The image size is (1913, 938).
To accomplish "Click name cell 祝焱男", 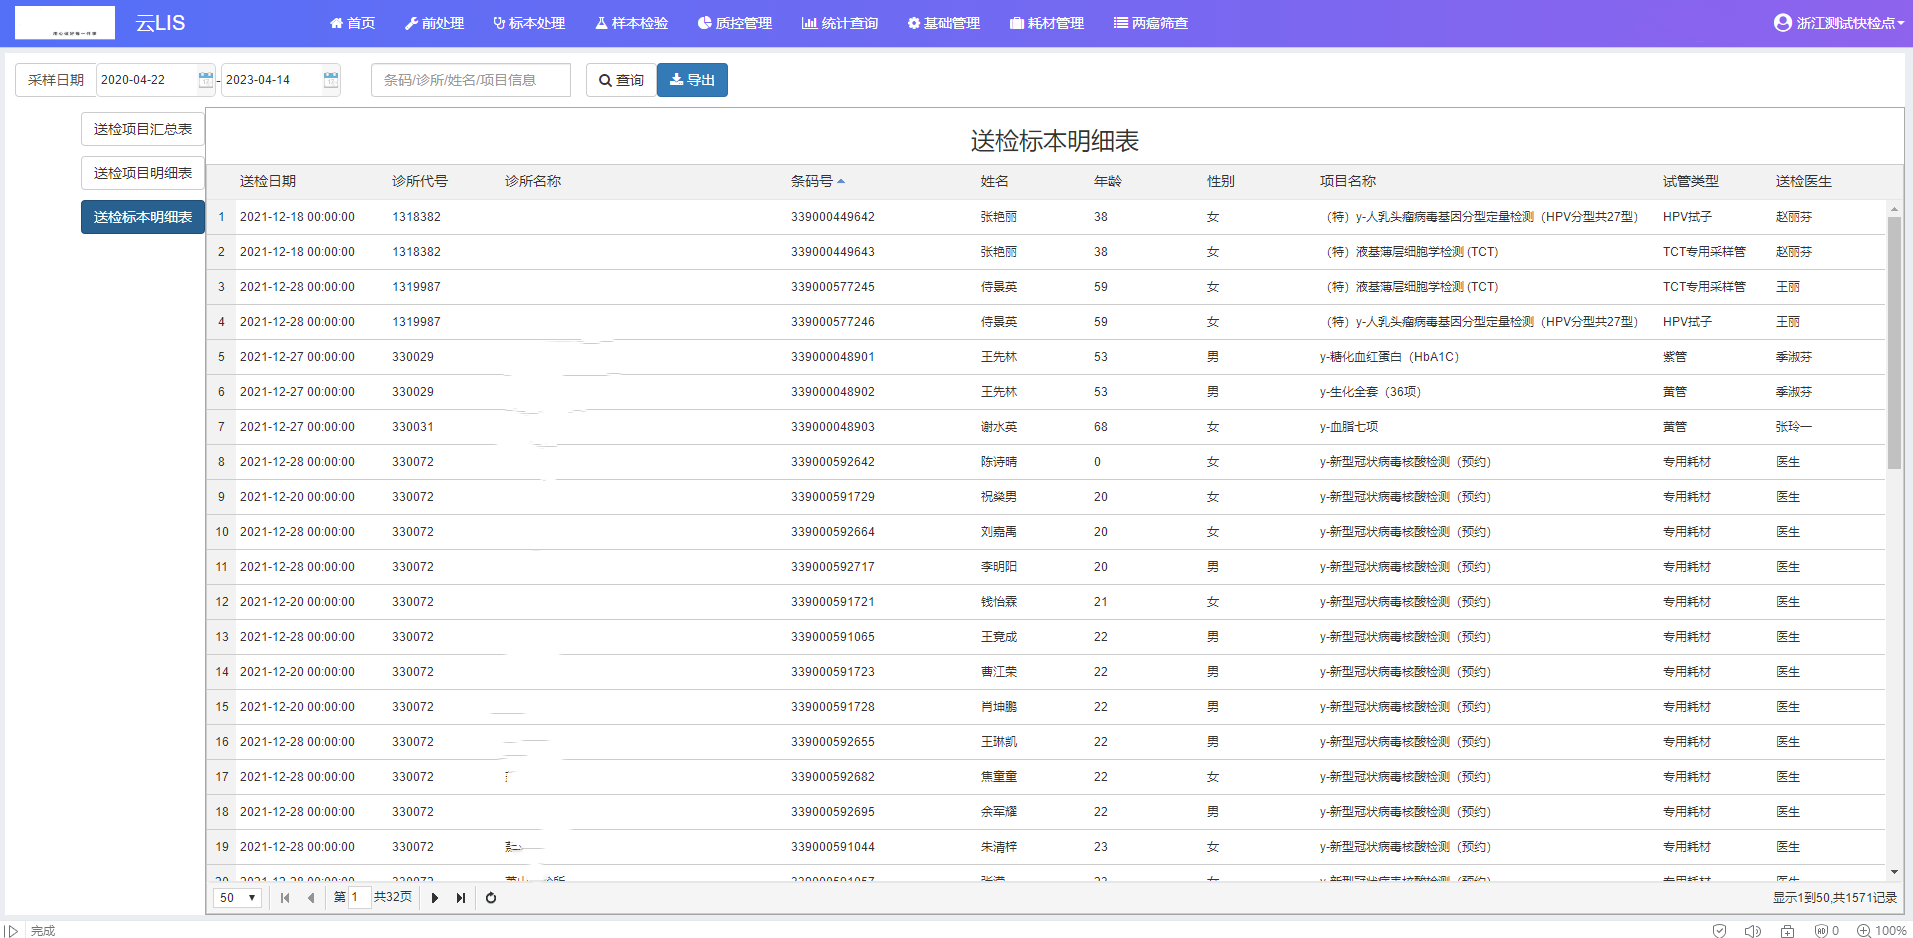I will click(999, 497).
